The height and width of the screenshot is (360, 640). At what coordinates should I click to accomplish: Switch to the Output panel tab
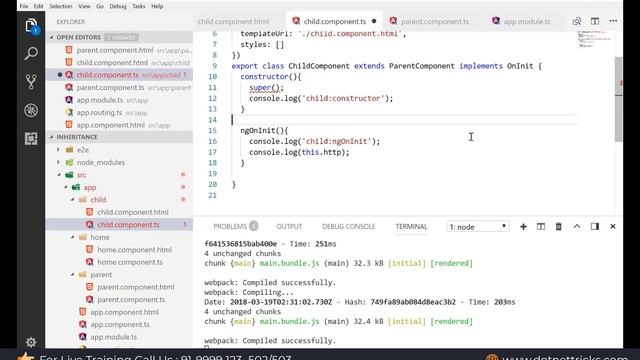coord(289,227)
